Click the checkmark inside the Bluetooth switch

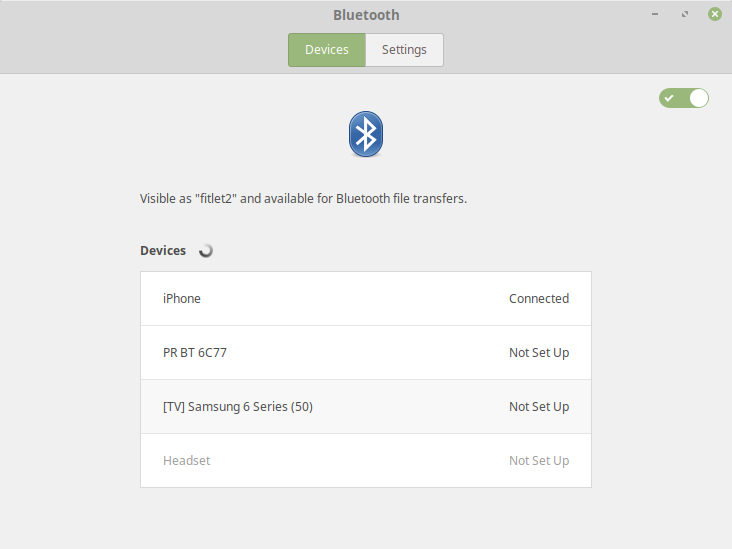(669, 98)
